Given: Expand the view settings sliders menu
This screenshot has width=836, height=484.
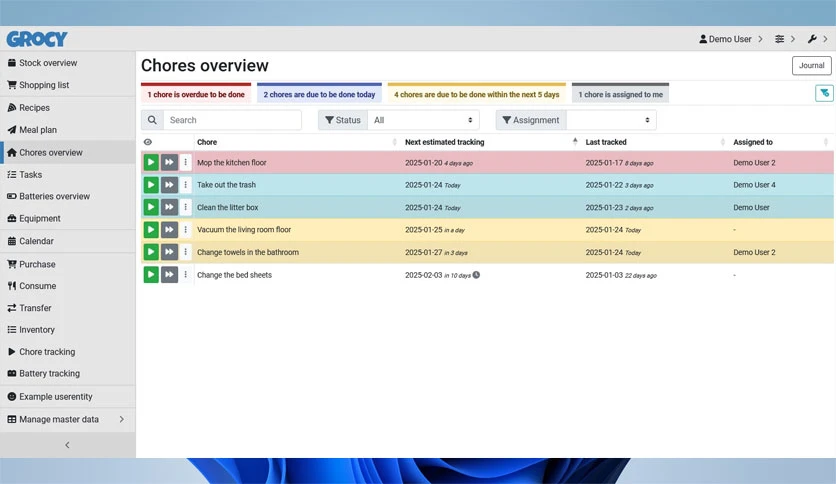Looking at the screenshot, I should pyautogui.click(x=785, y=39).
